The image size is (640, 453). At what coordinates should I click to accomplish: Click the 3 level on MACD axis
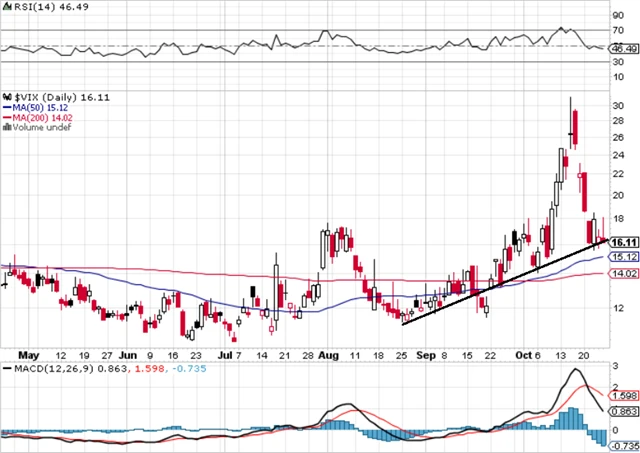[x=616, y=366]
